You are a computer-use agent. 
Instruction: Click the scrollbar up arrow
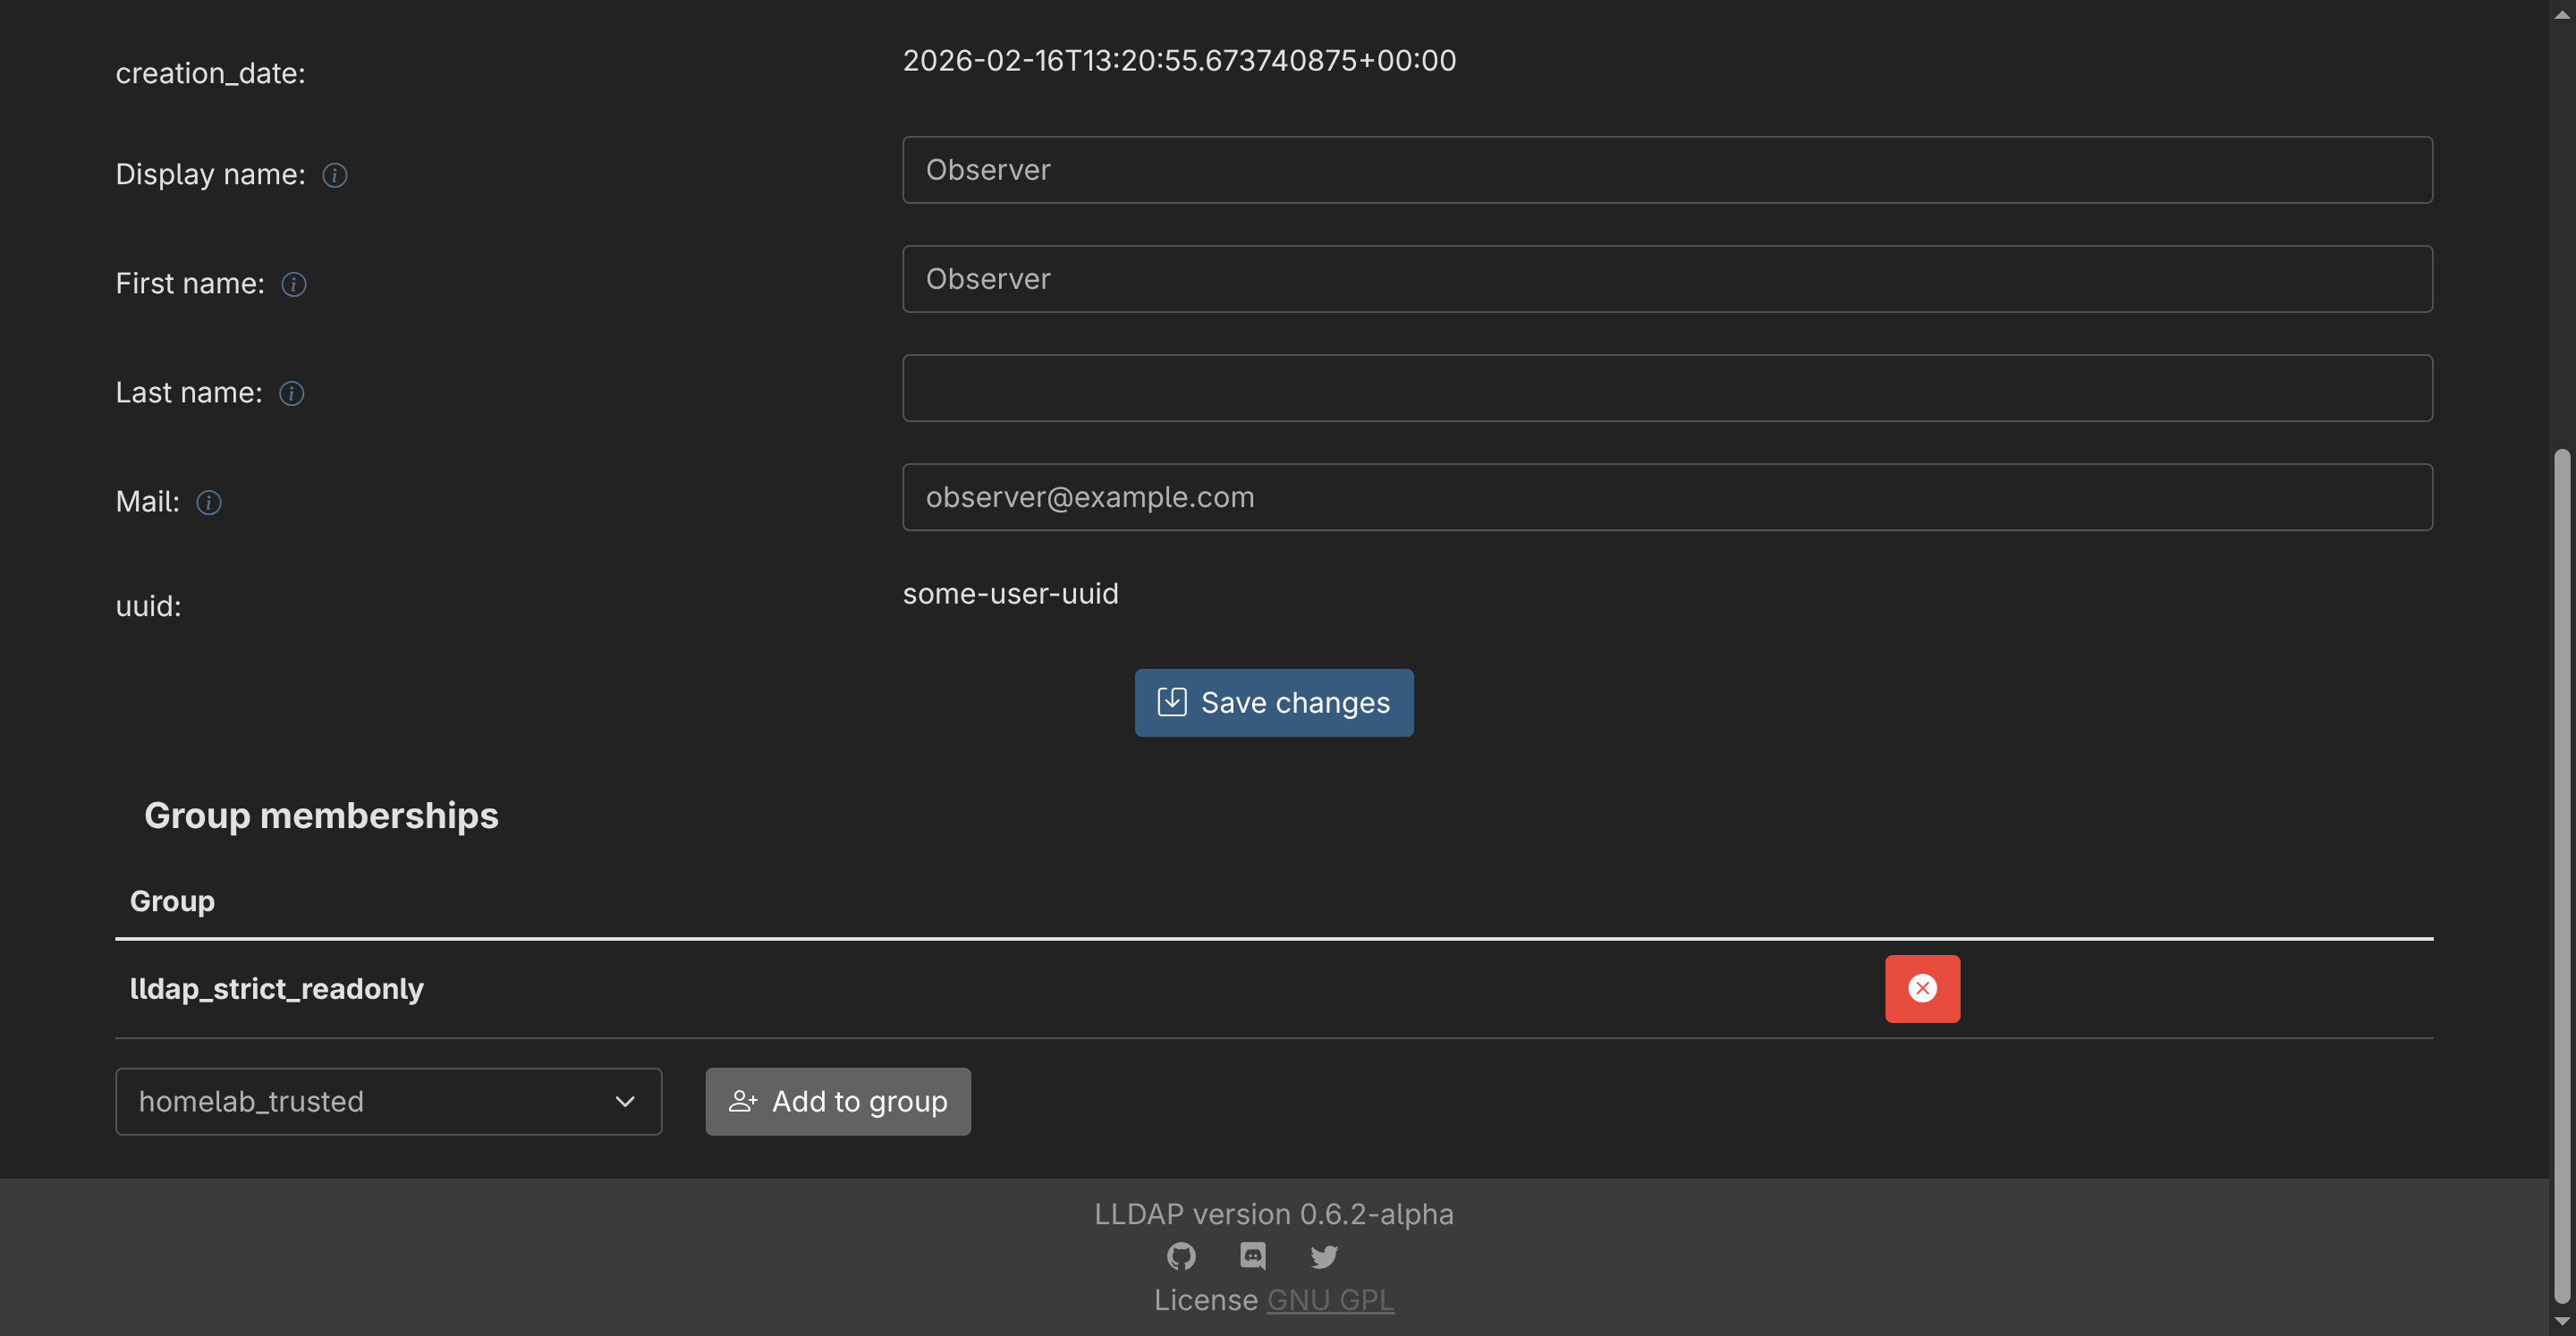2563,13
